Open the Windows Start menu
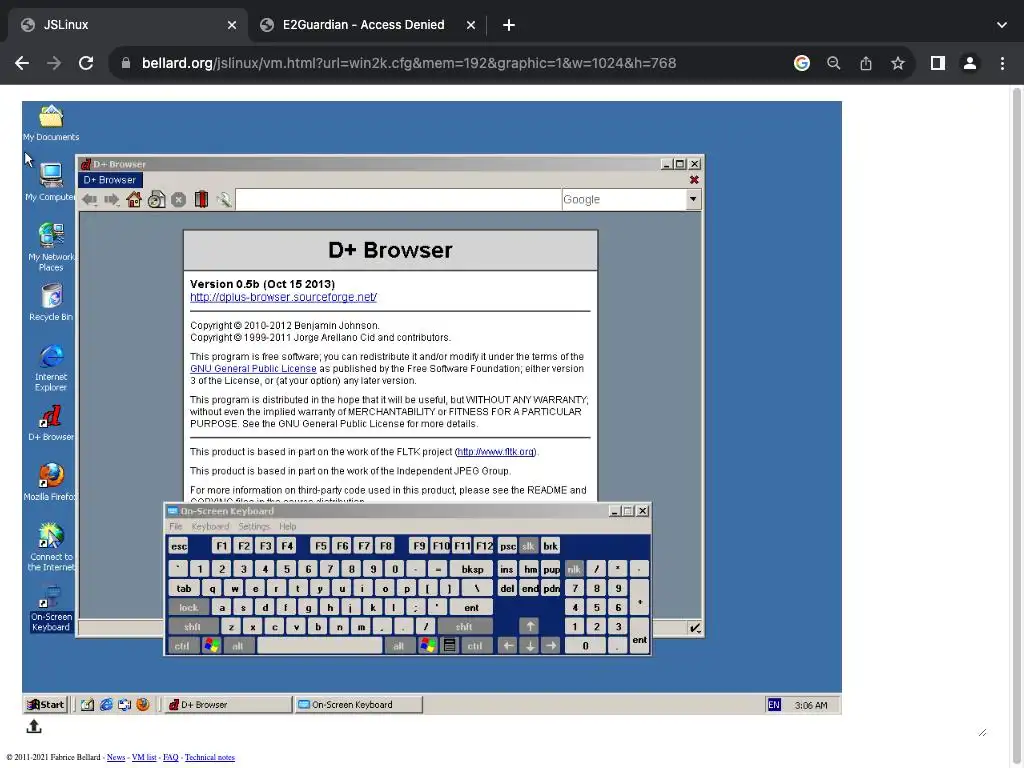The width and height of the screenshot is (1024, 768). (46, 705)
